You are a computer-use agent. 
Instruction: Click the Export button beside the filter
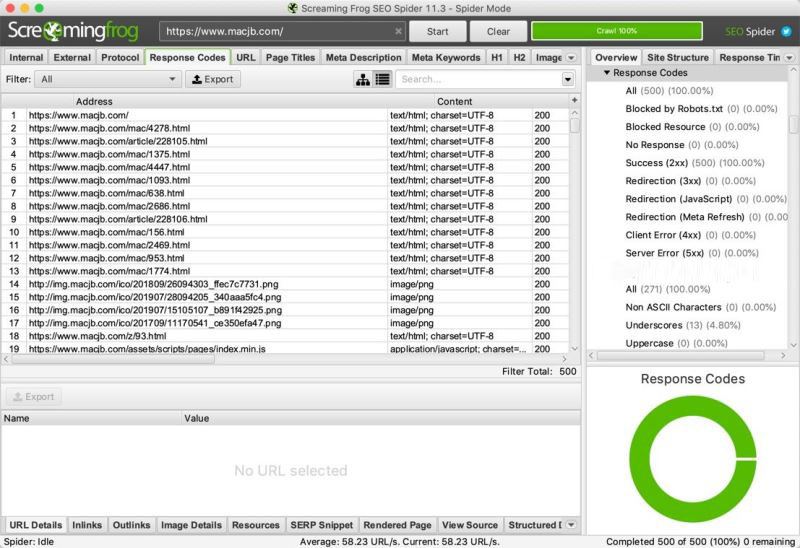point(213,79)
